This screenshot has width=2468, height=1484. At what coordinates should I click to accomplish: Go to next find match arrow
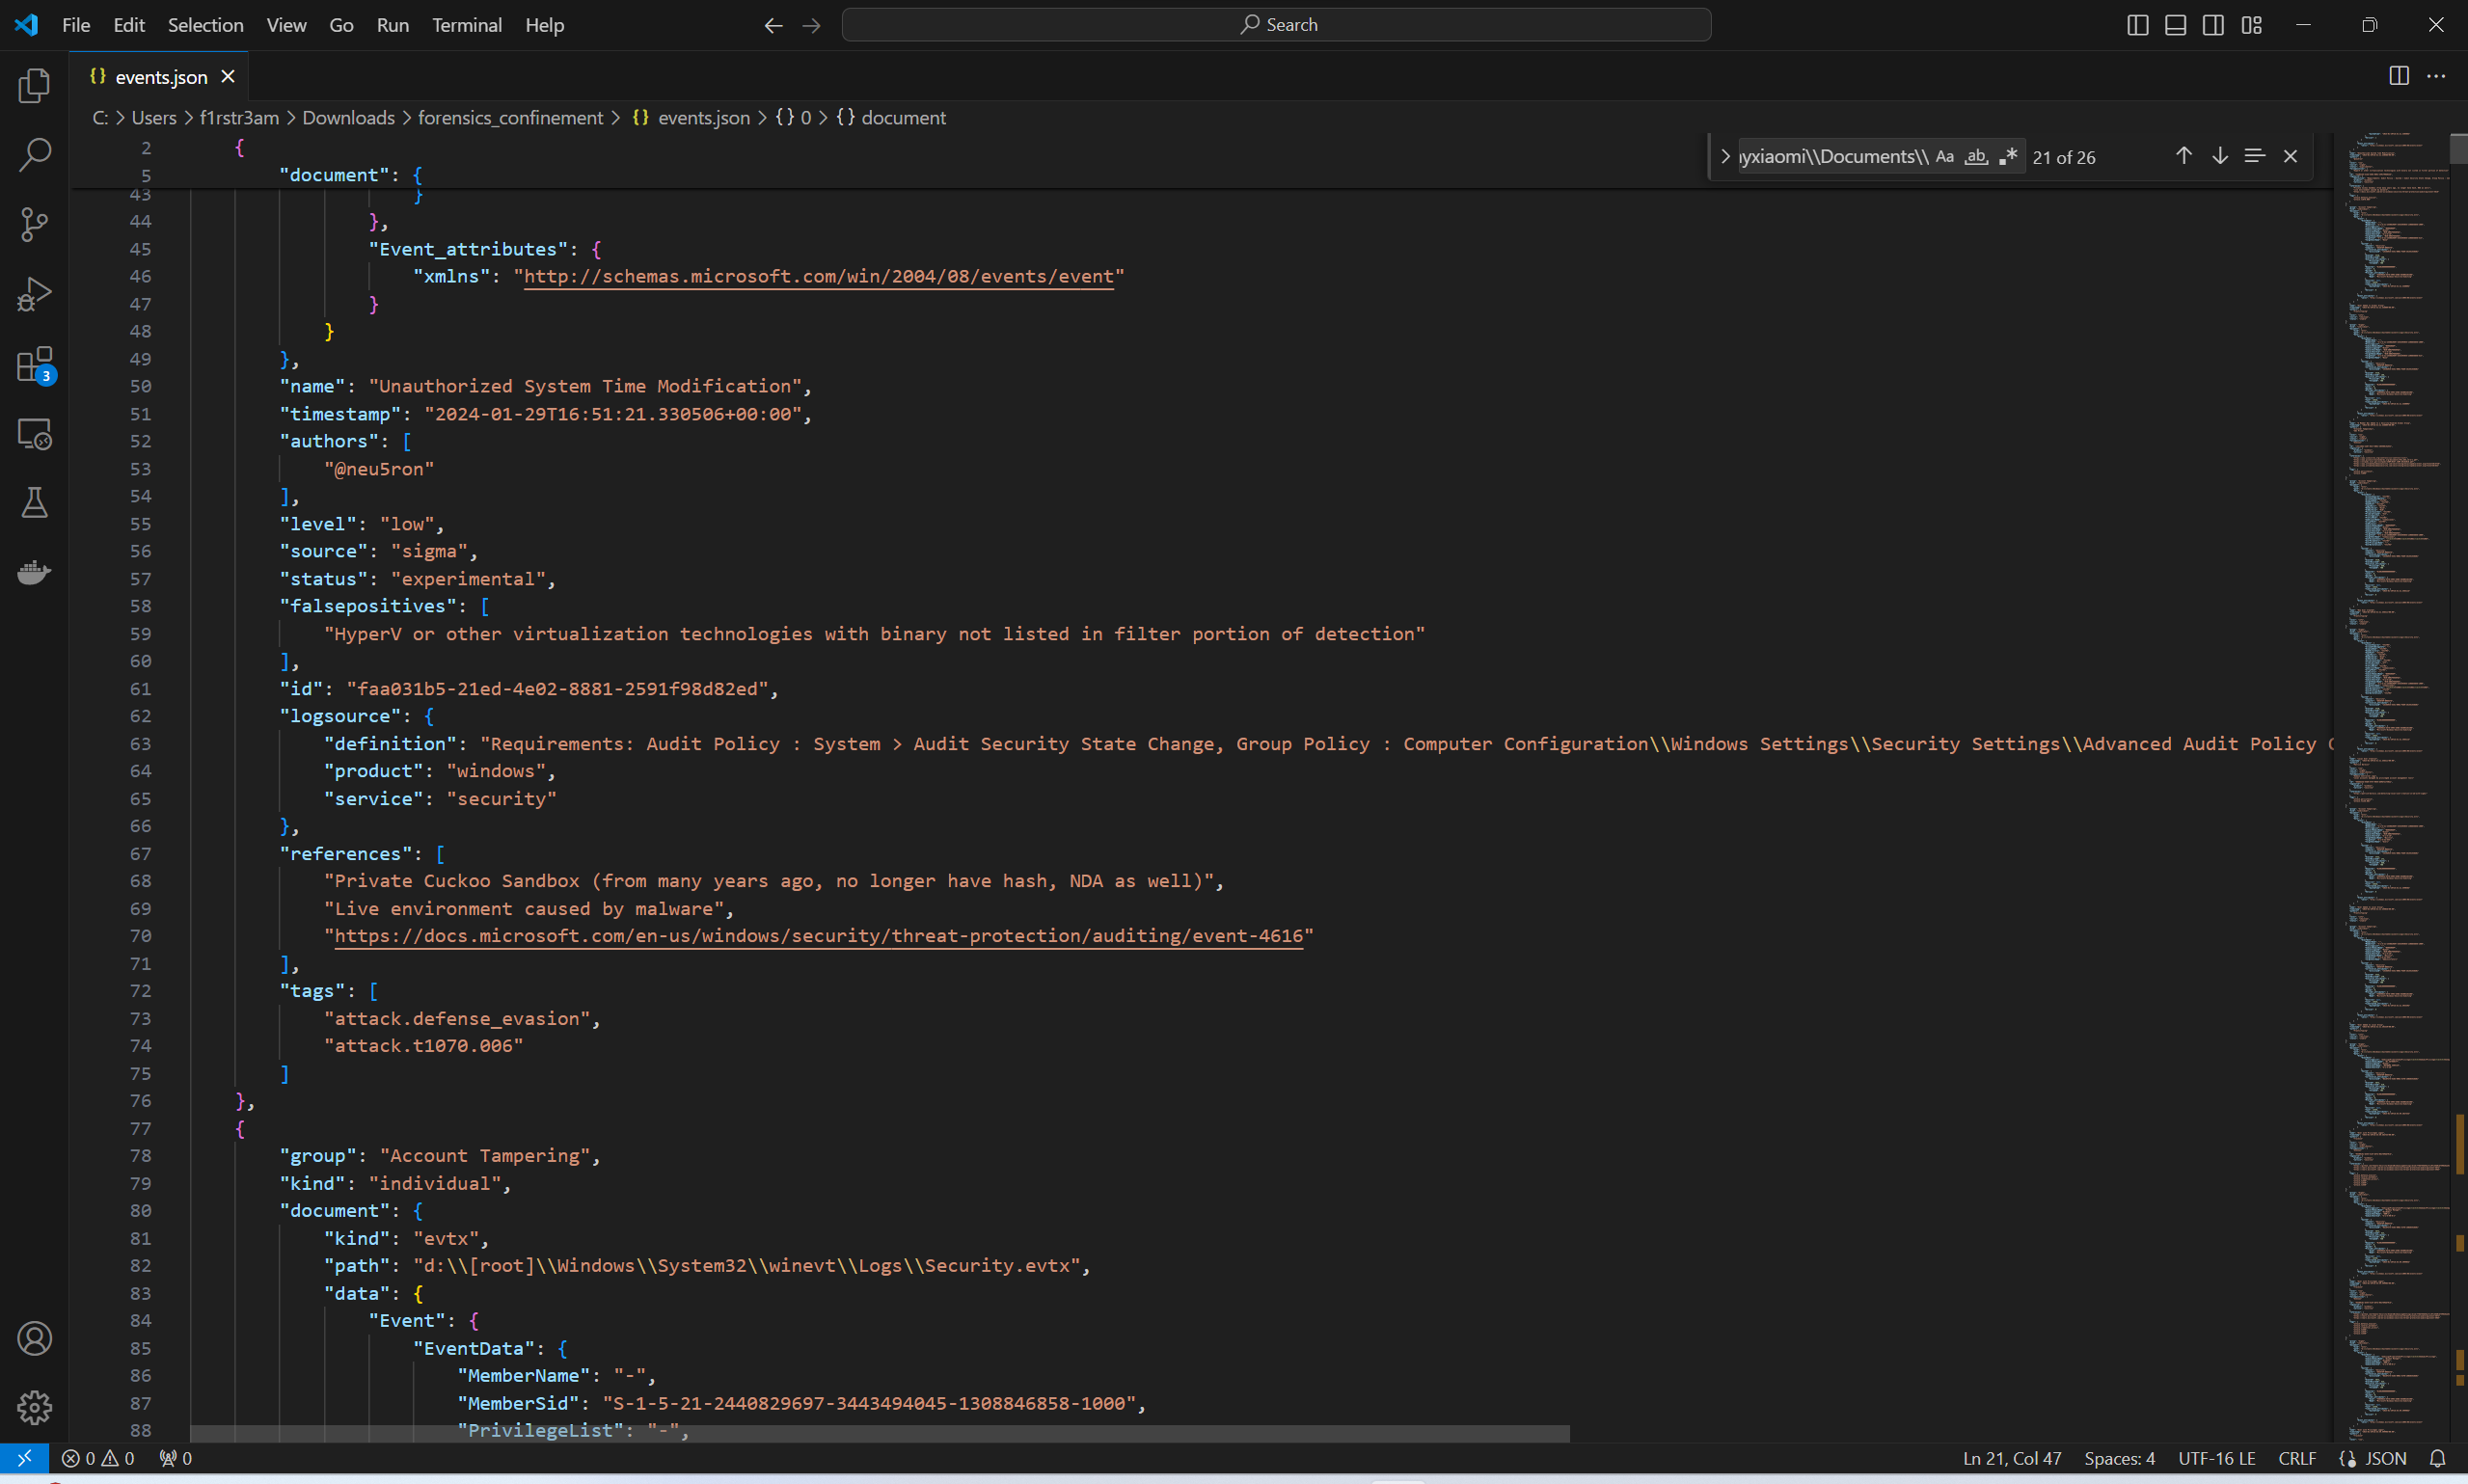(2219, 156)
